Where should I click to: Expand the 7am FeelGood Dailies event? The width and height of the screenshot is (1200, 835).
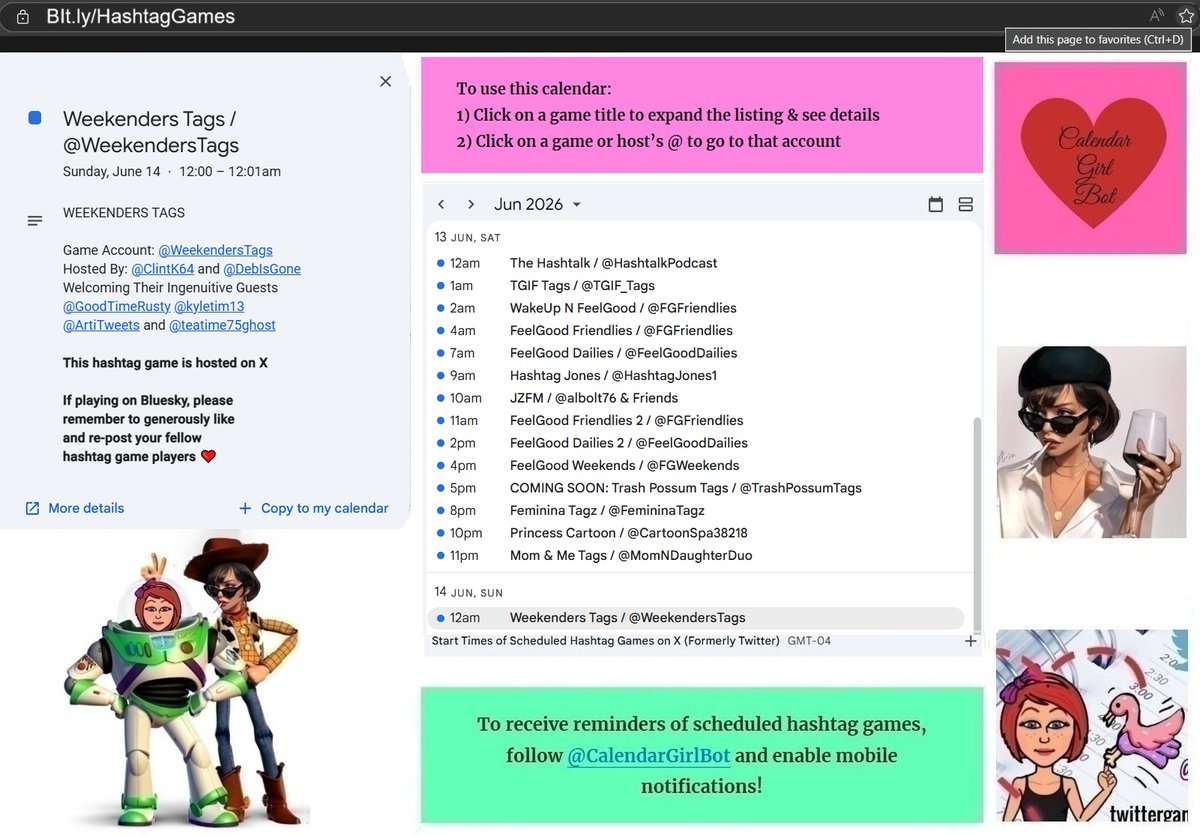pos(698,353)
